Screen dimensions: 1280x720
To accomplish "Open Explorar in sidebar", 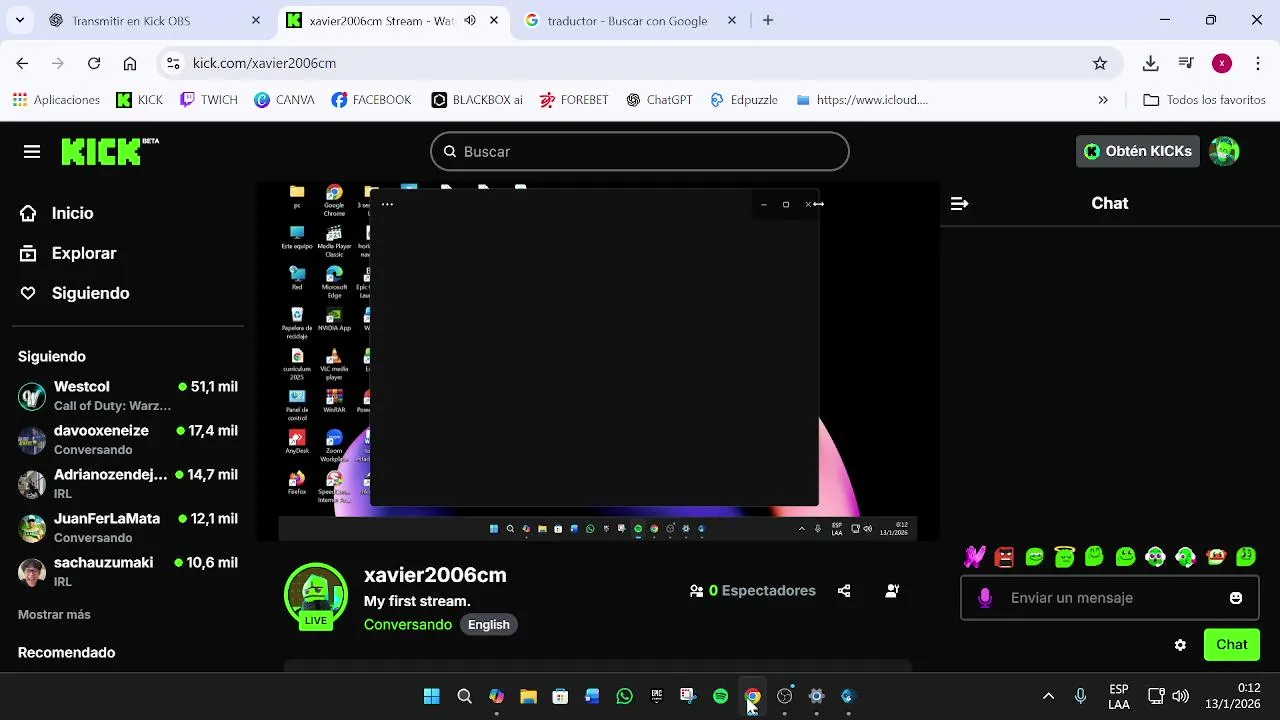I will click(x=68, y=253).
